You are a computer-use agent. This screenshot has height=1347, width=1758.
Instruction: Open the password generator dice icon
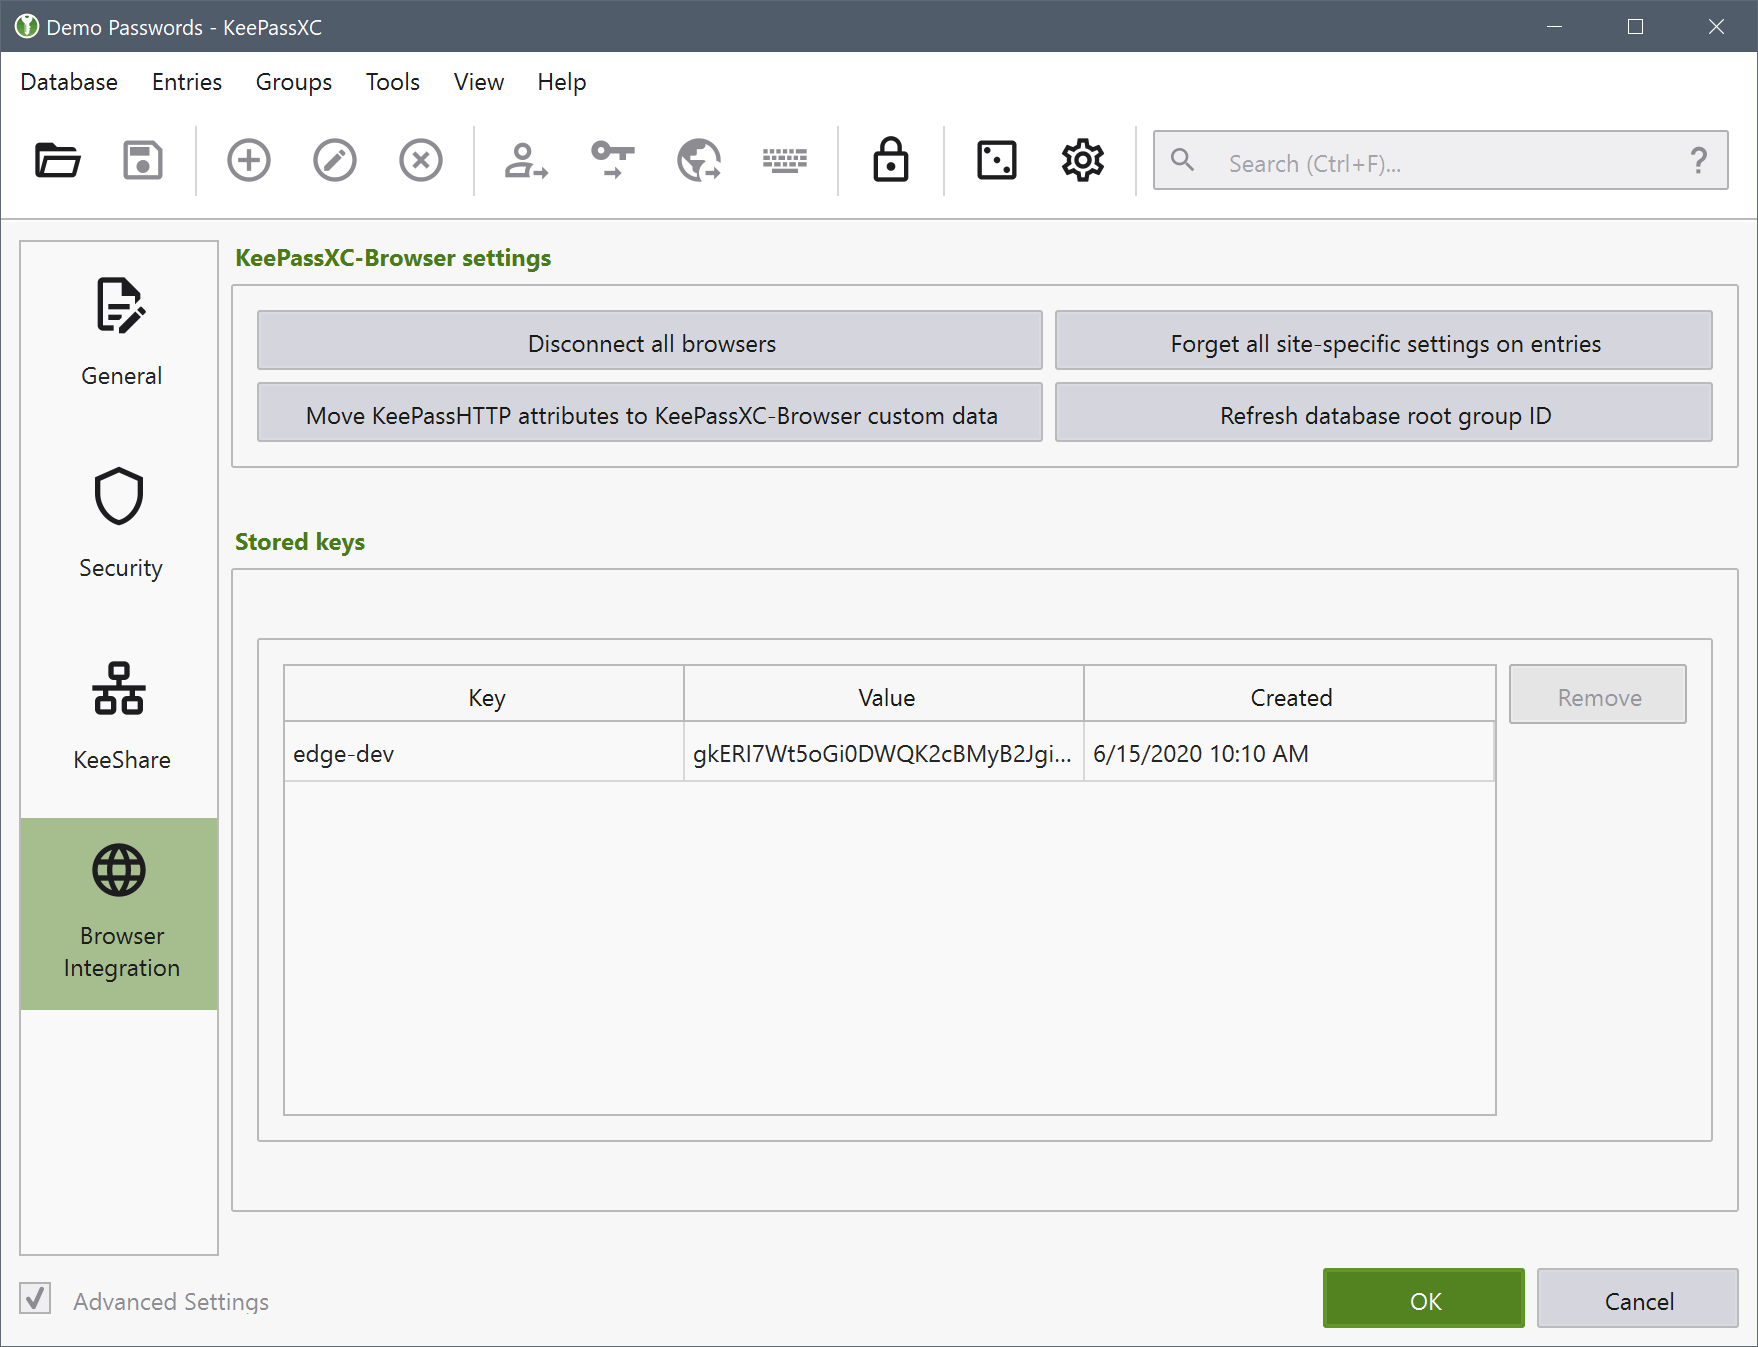996,160
